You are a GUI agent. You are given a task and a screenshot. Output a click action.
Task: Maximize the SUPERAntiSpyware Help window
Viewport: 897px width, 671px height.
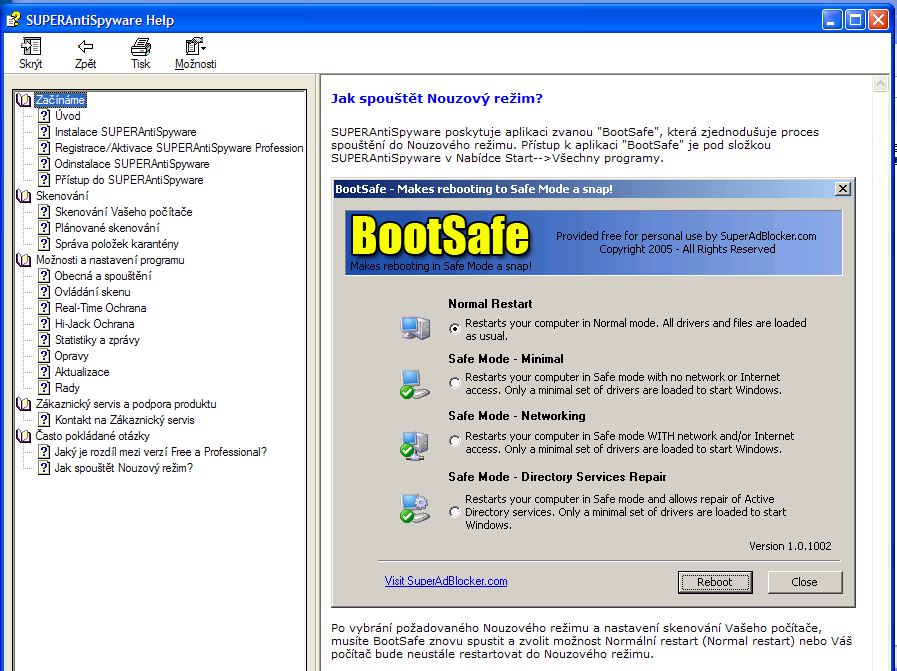click(x=855, y=20)
